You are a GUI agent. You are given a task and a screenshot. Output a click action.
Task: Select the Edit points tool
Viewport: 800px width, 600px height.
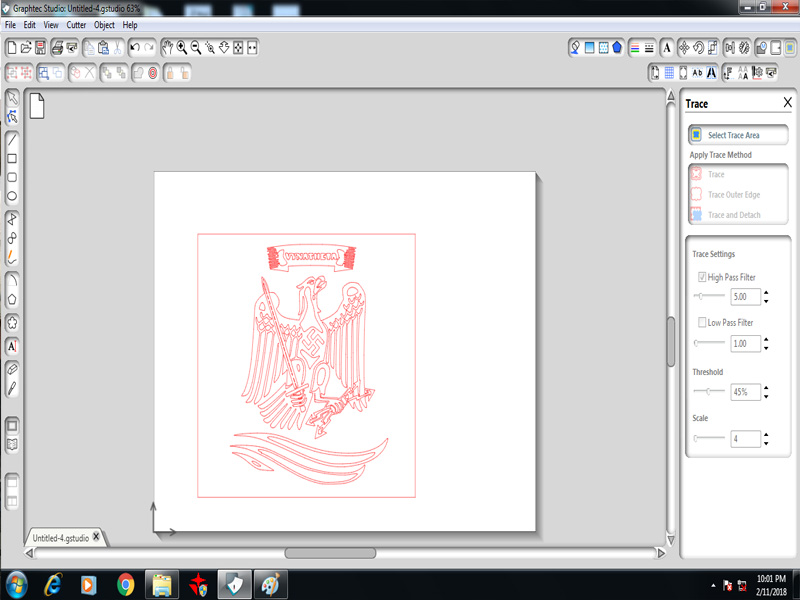[12, 116]
